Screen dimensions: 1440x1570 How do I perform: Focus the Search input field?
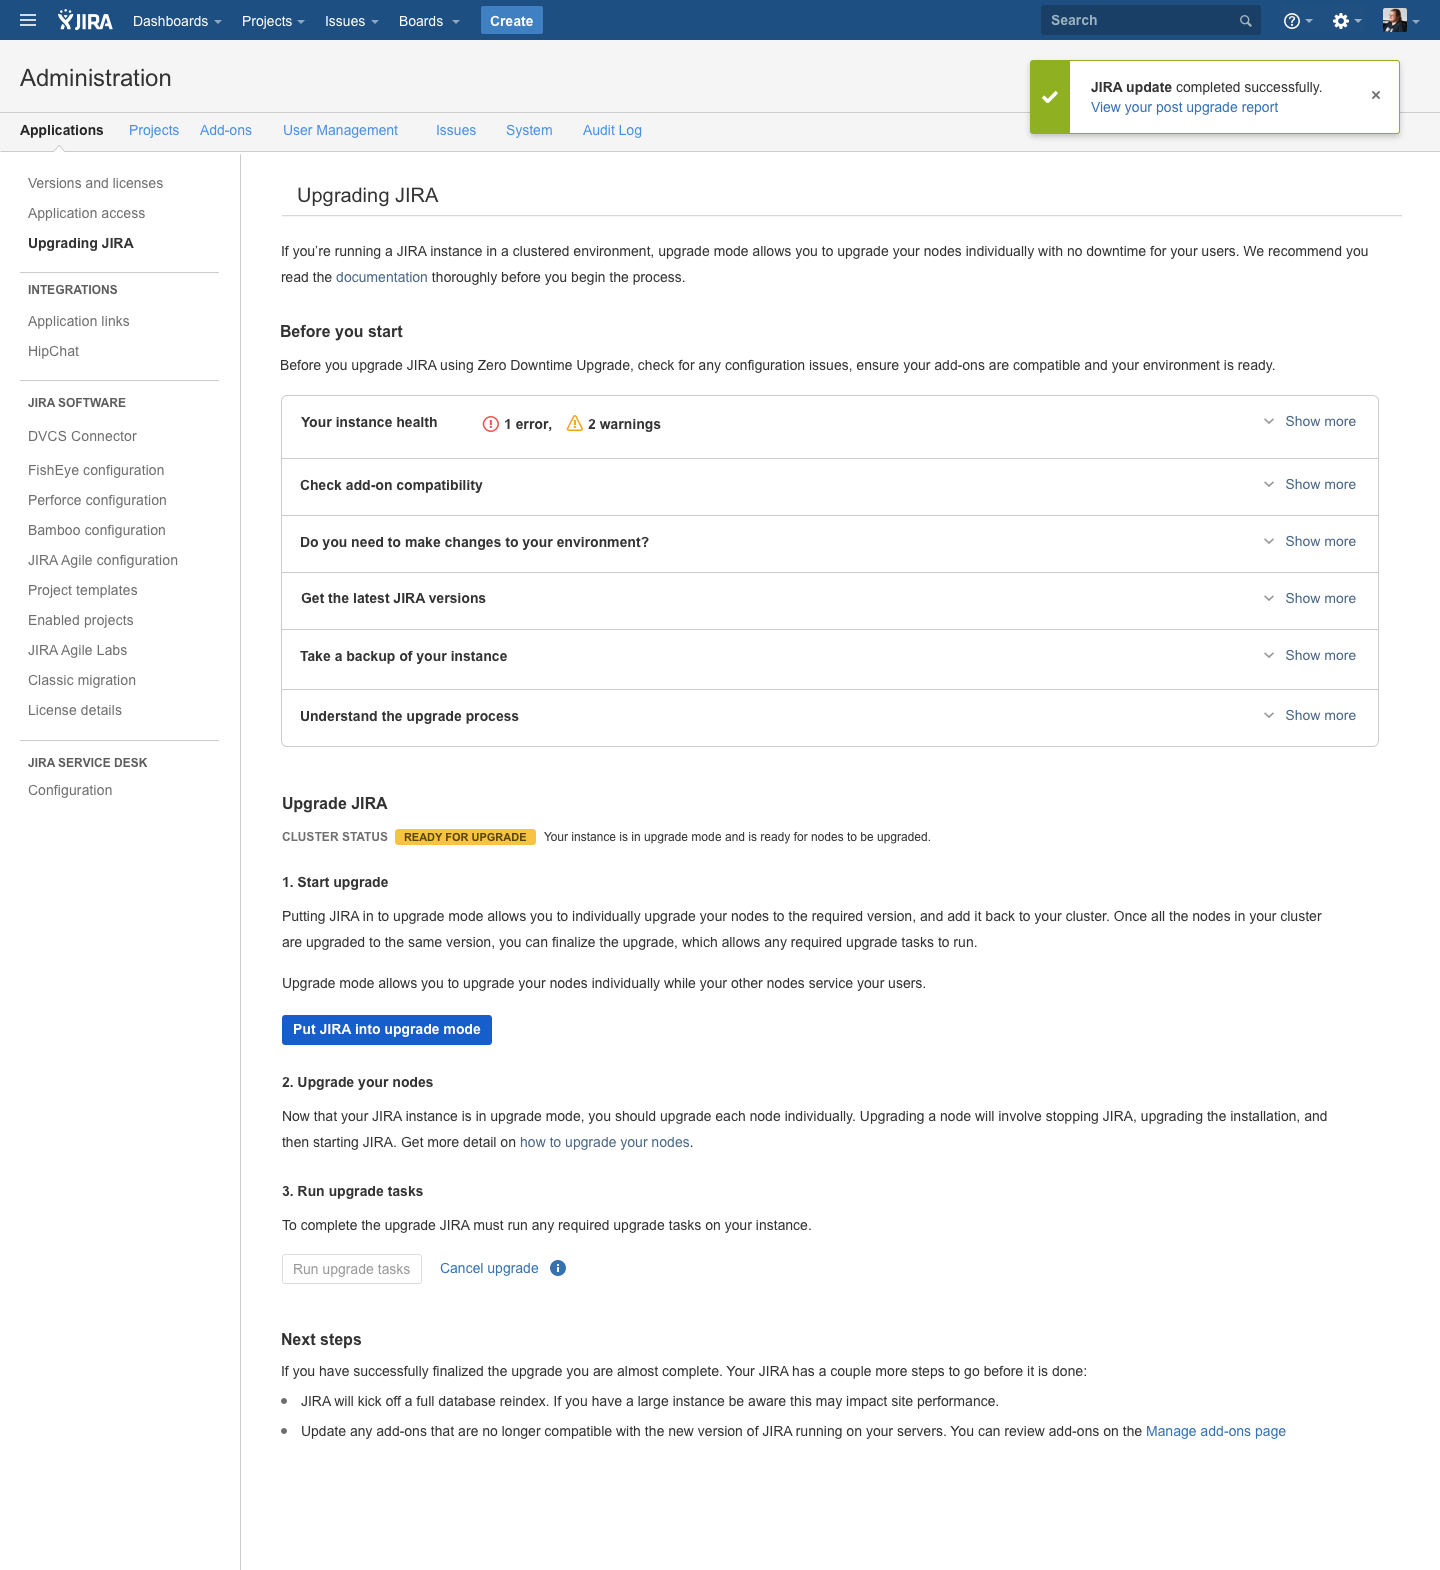(x=1150, y=20)
